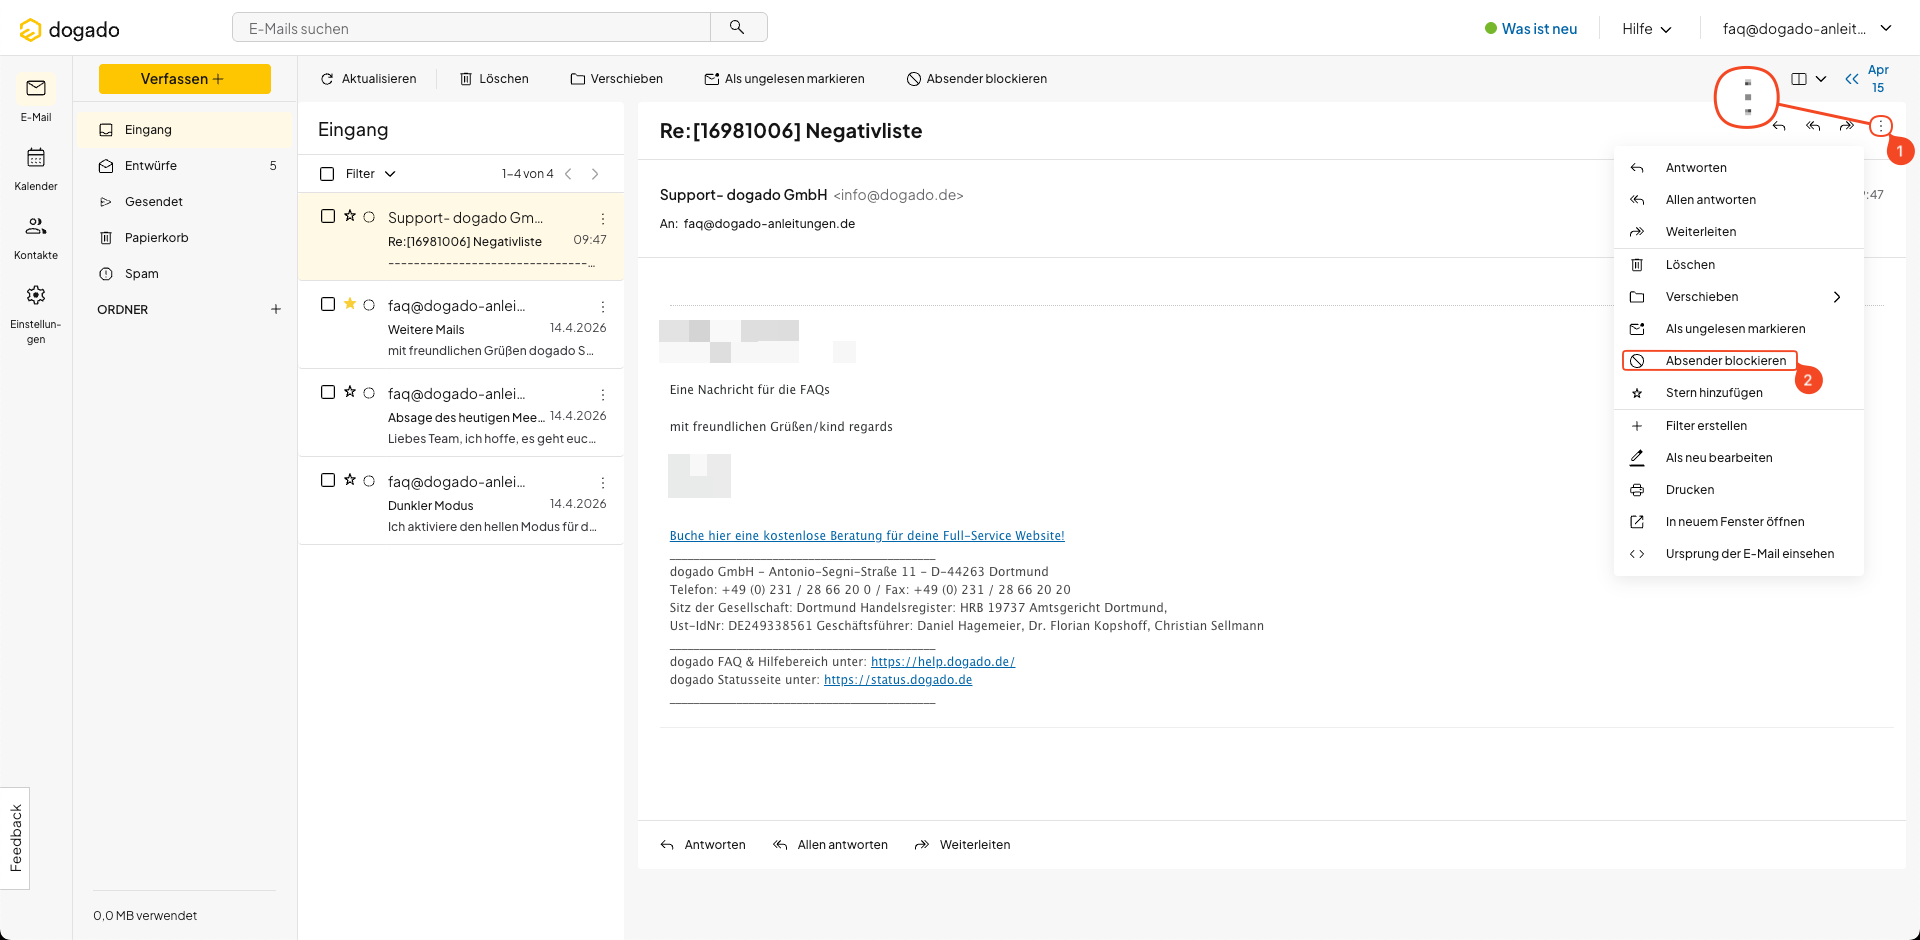Select checkbox of Weitere Mails message

pos(328,304)
